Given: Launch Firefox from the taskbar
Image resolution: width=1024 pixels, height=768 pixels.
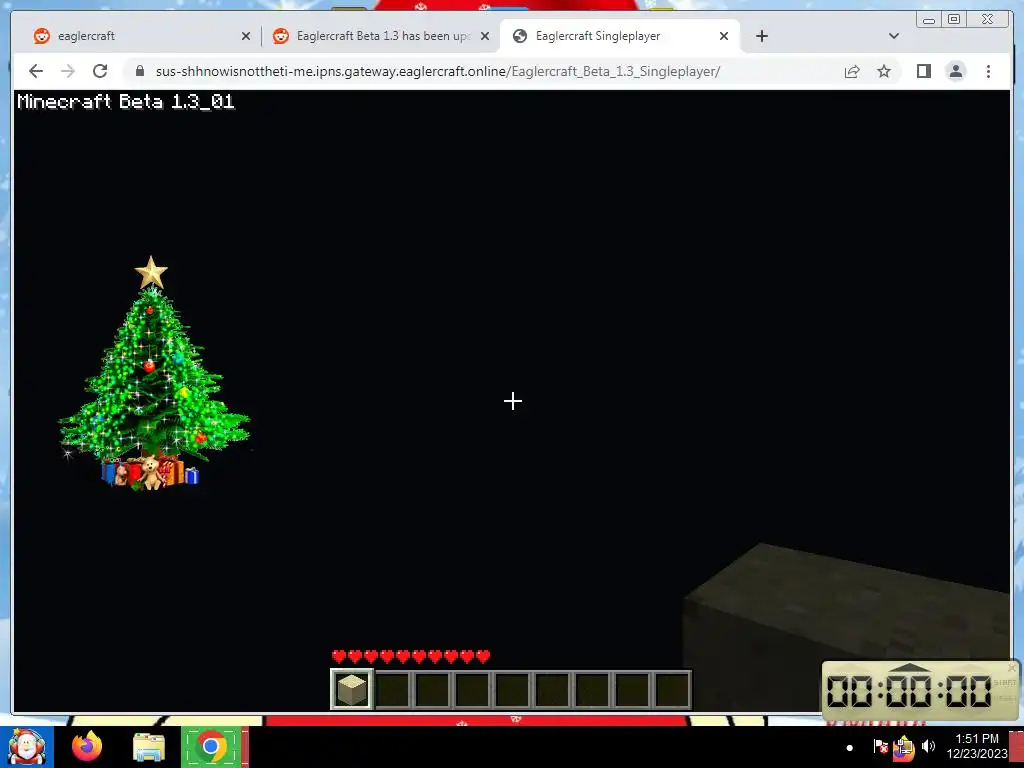Looking at the screenshot, I should pos(87,746).
